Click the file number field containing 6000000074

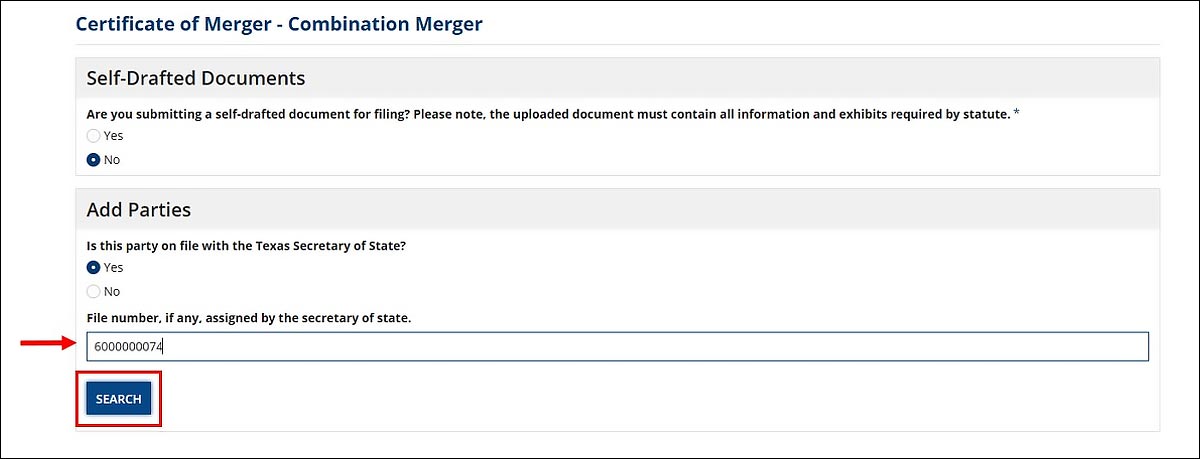(617, 347)
